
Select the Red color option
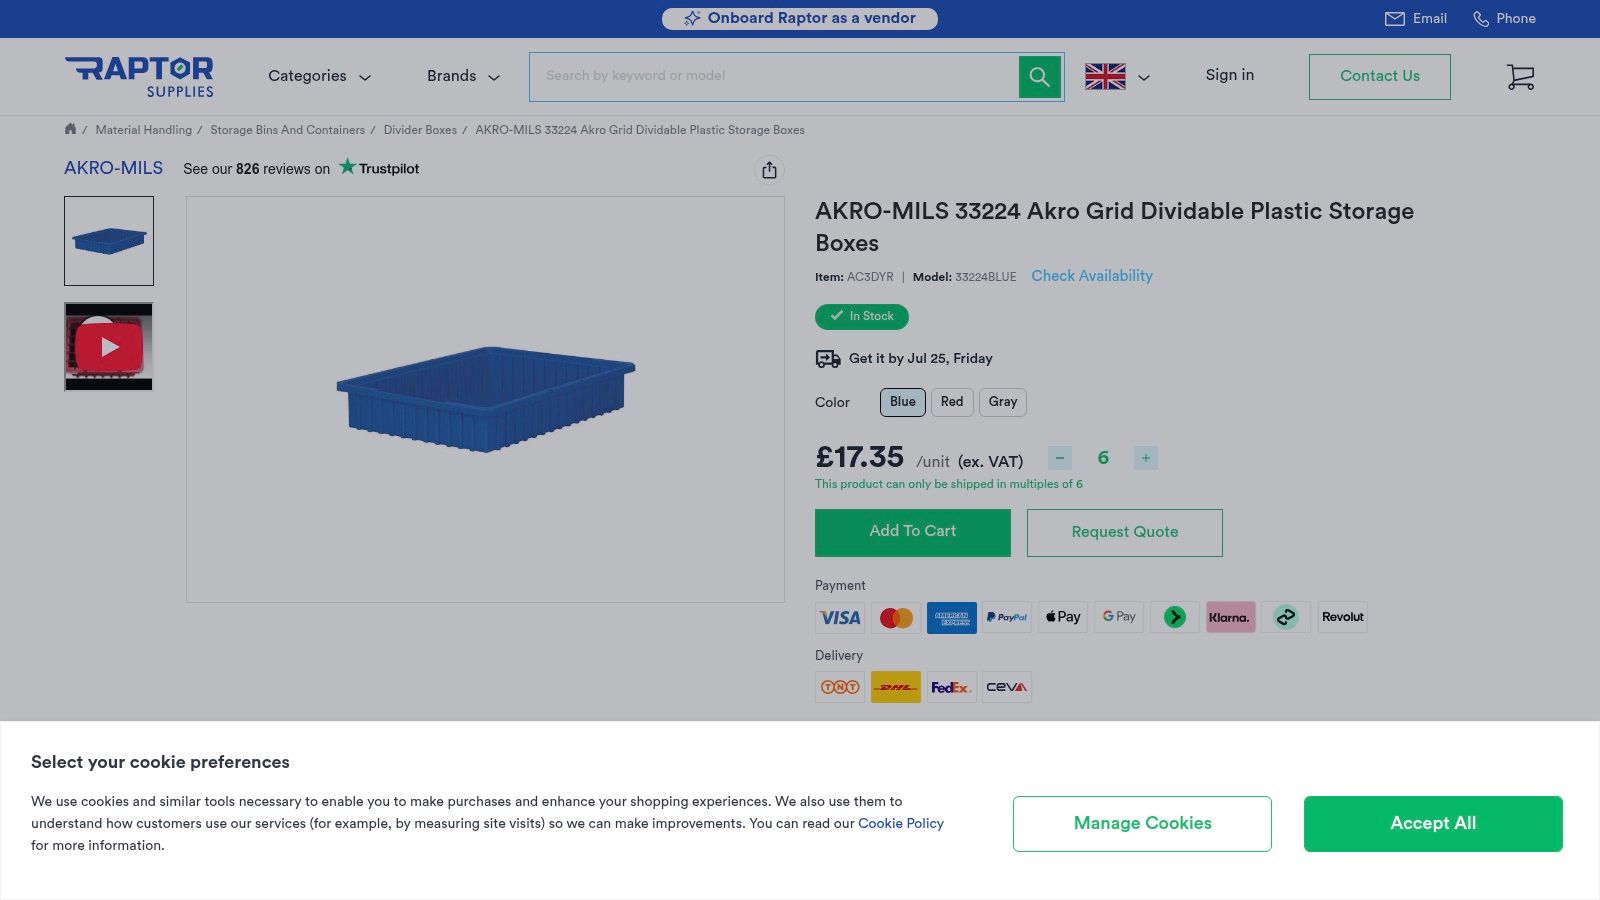click(952, 402)
